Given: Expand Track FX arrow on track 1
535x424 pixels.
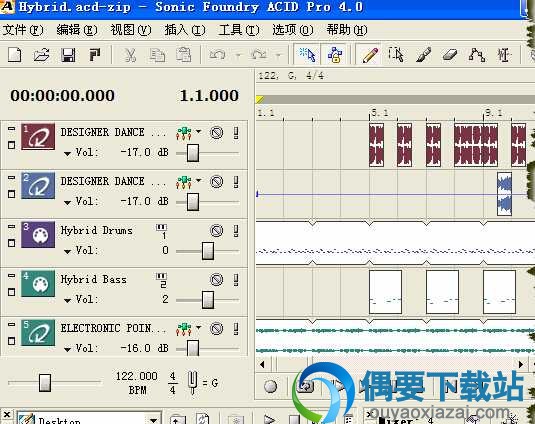Looking at the screenshot, I should 198,131.
